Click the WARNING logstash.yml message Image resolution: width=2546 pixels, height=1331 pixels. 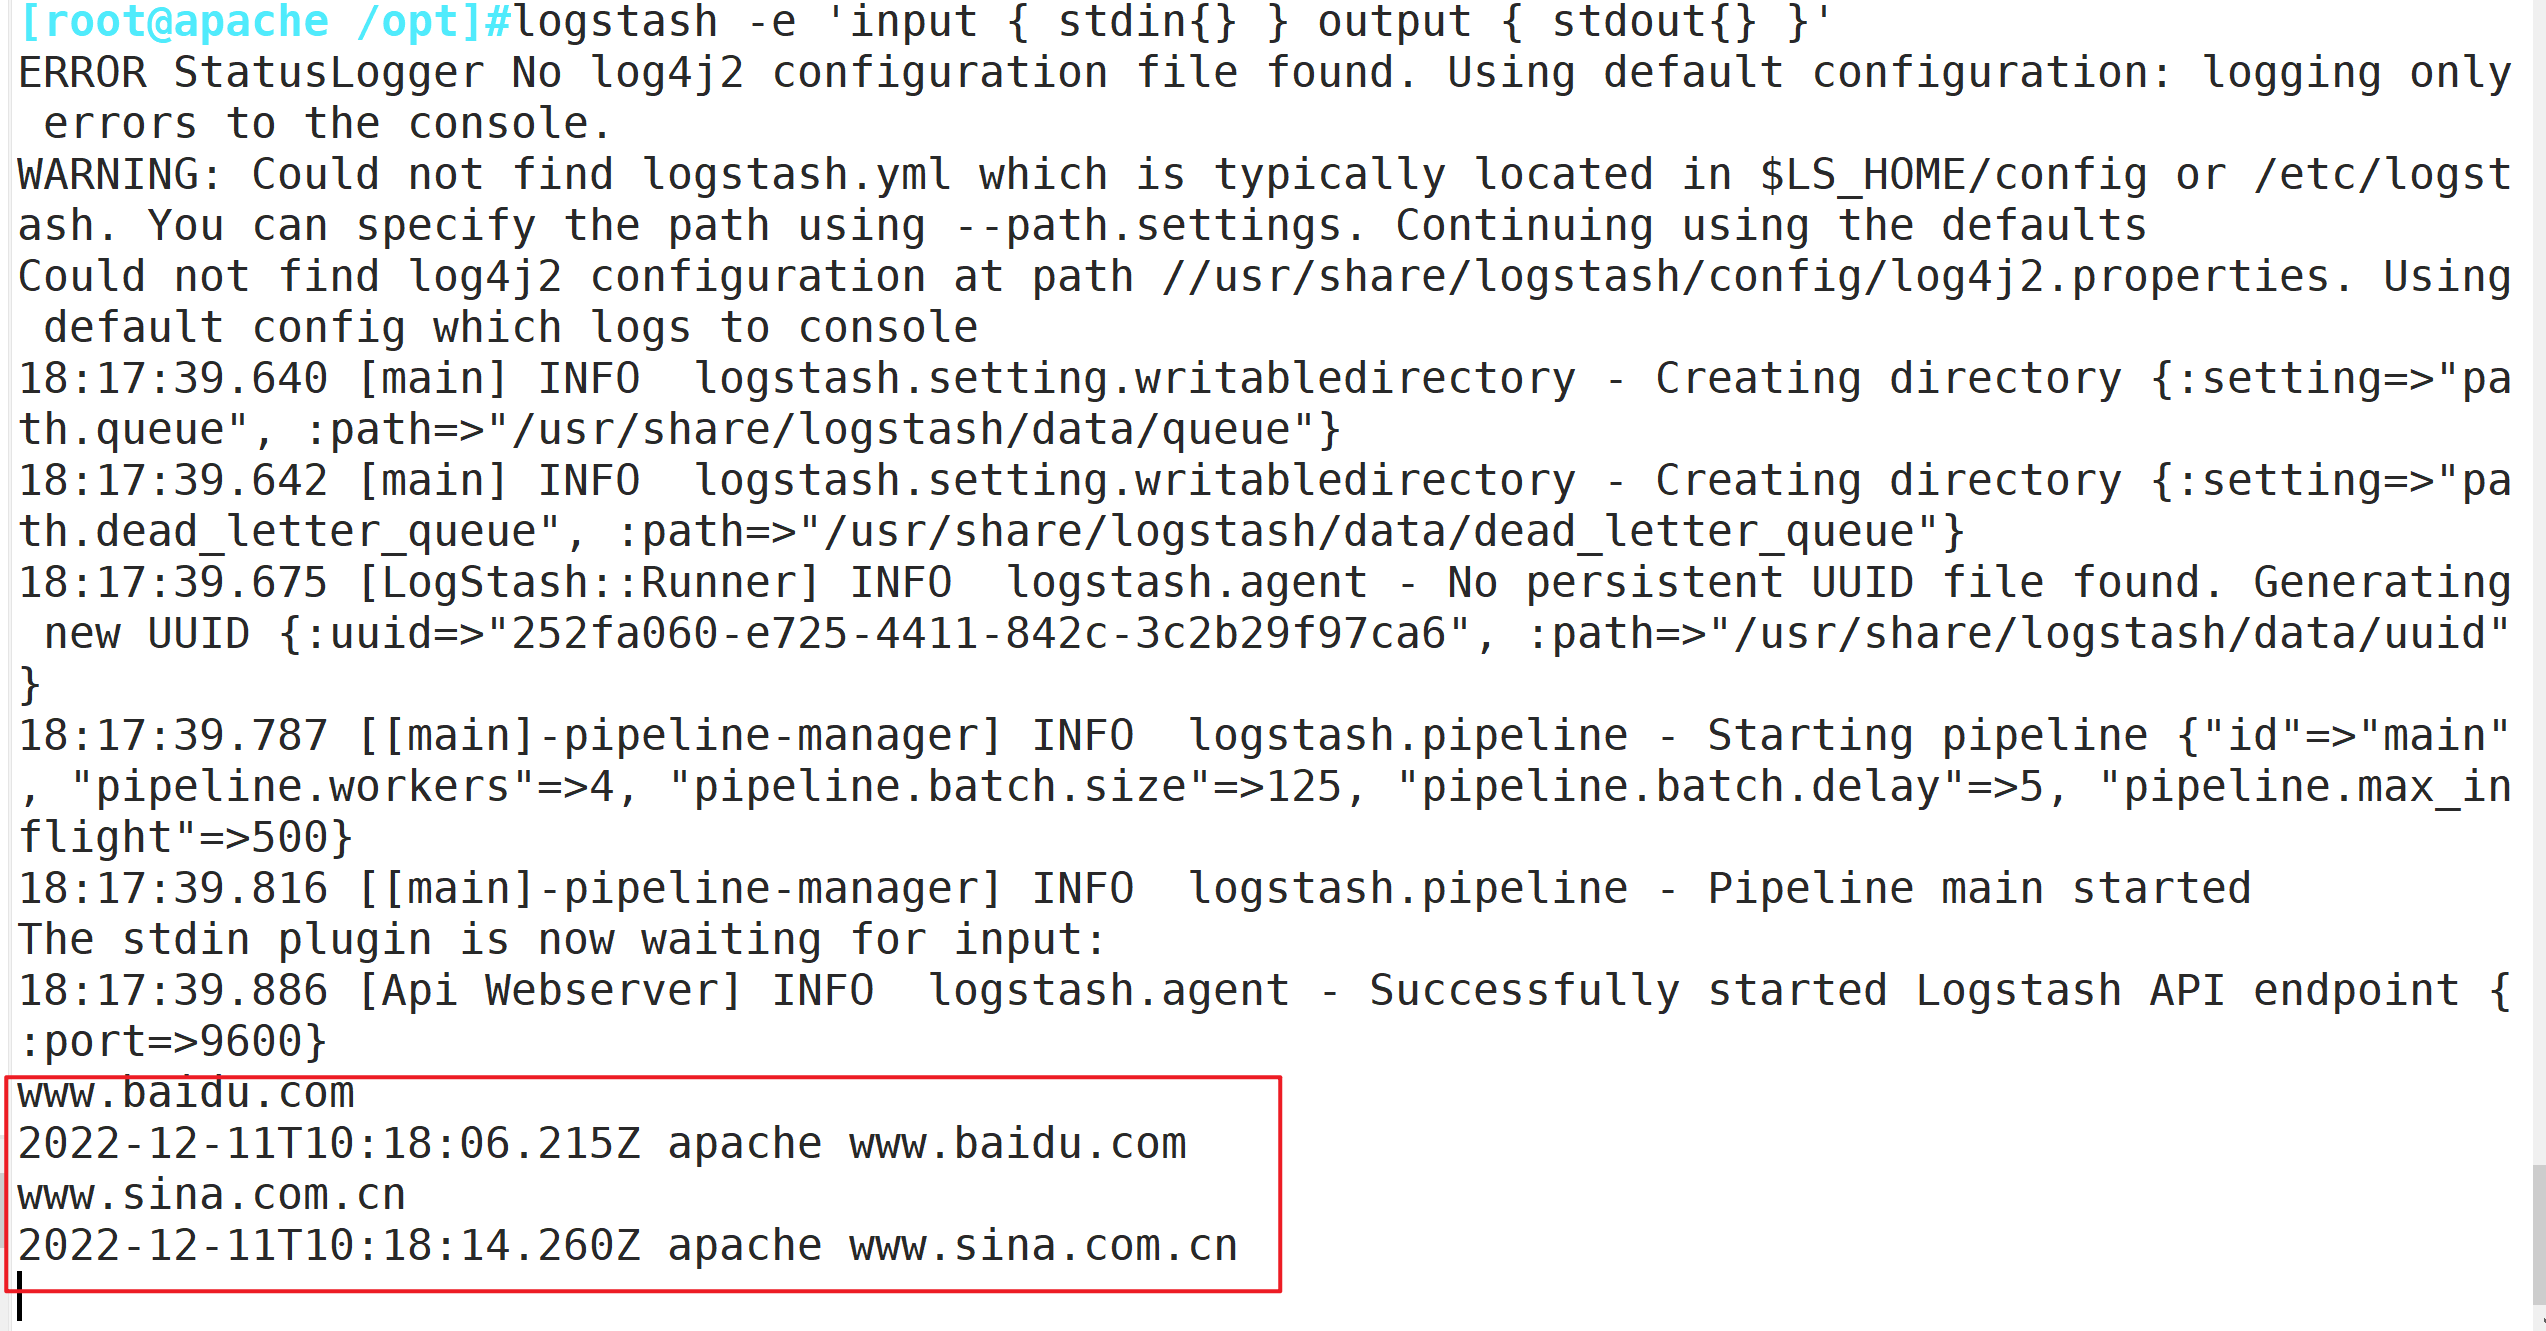(1265, 200)
